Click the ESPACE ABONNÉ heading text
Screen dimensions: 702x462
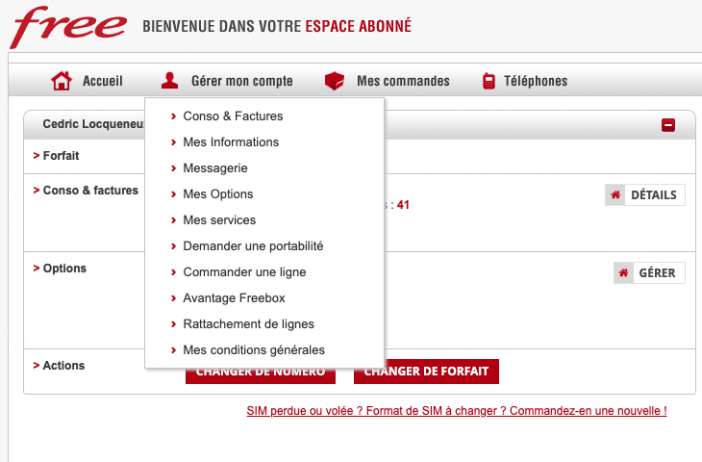click(358, 26)
